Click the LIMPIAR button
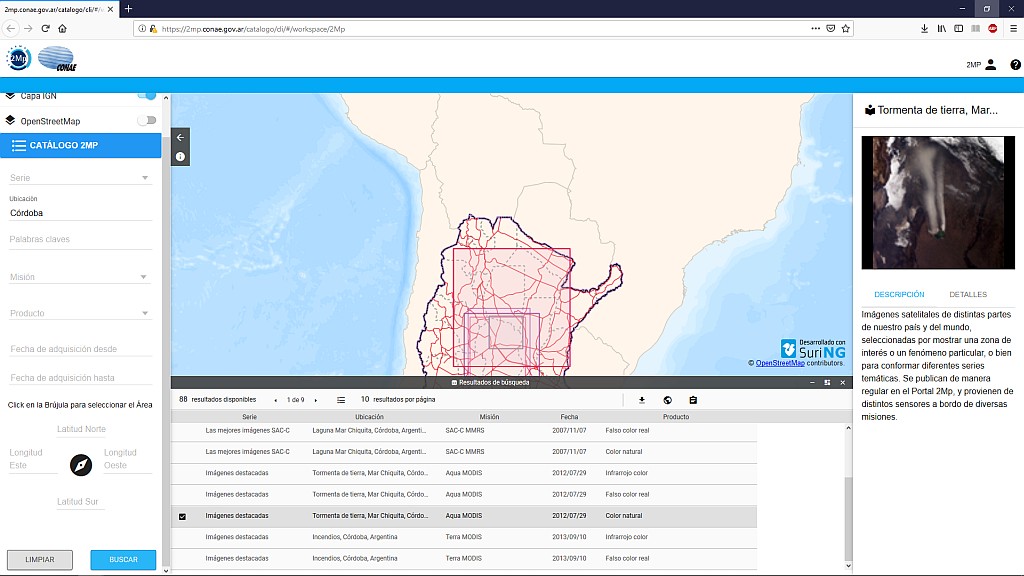The image size is (1024, 576). (40, 559)
